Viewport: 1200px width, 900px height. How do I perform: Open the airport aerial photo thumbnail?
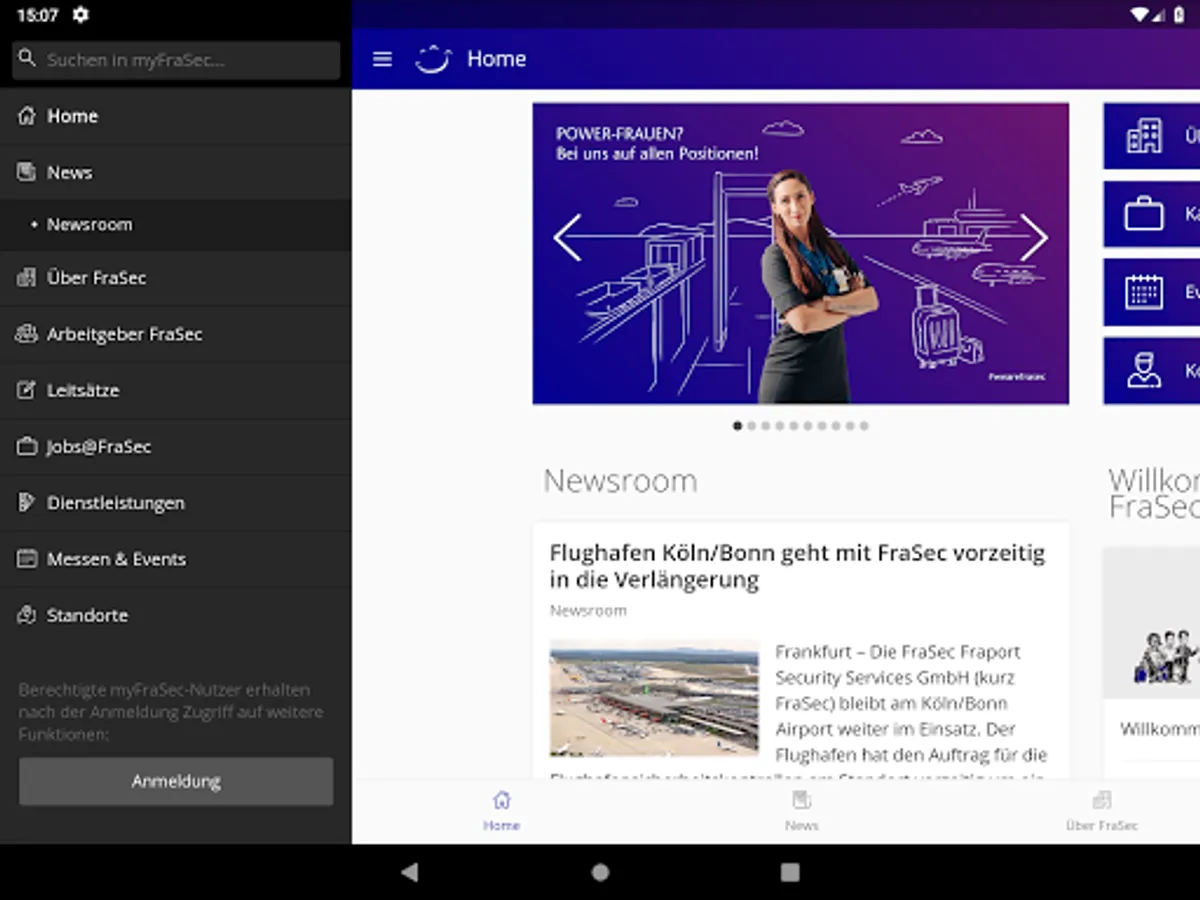pos(654,699)
